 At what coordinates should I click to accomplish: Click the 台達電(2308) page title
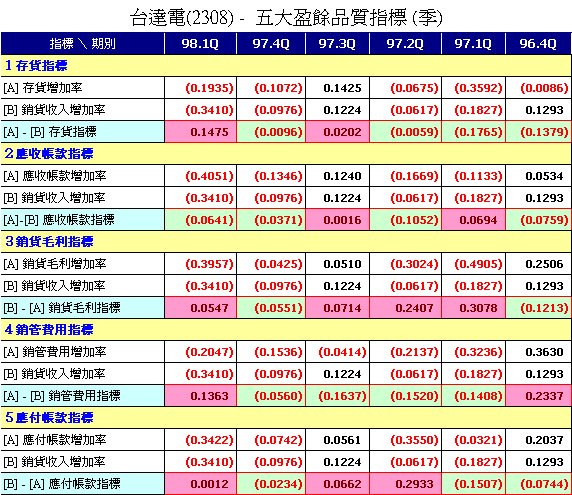pyautogui.click(x=182, y=18)
